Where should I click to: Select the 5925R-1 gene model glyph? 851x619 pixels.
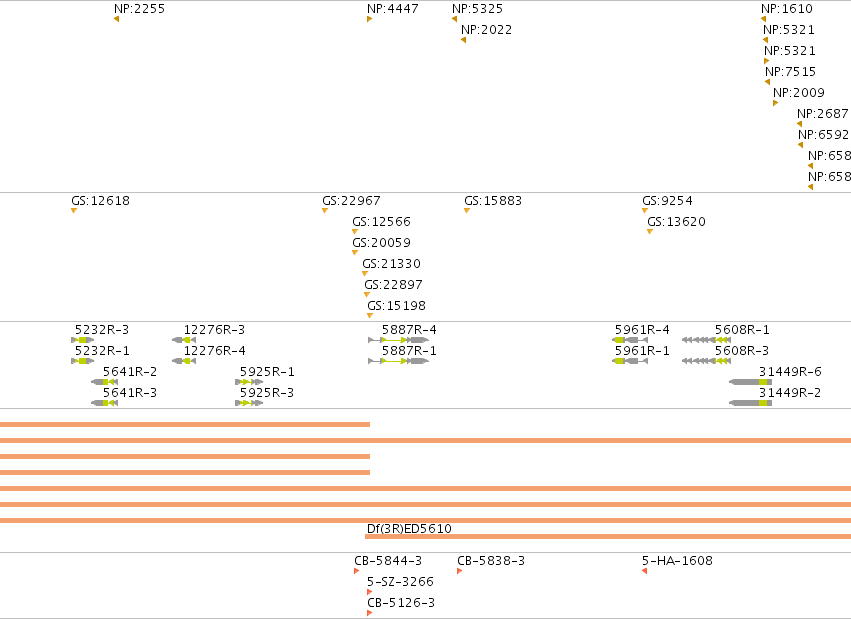point(249,382)
